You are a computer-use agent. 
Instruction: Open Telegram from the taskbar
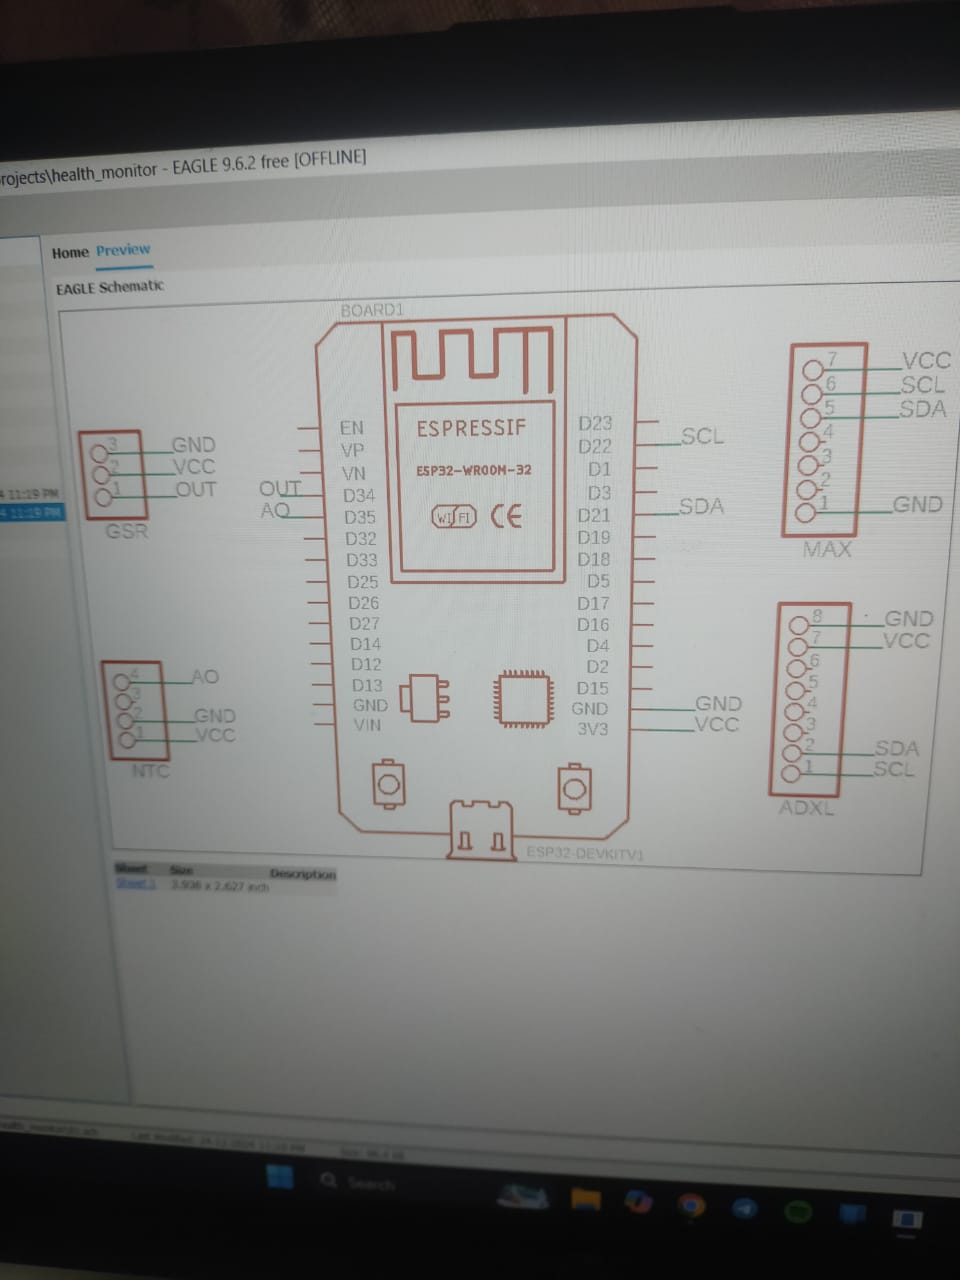tap(745, 1208)
